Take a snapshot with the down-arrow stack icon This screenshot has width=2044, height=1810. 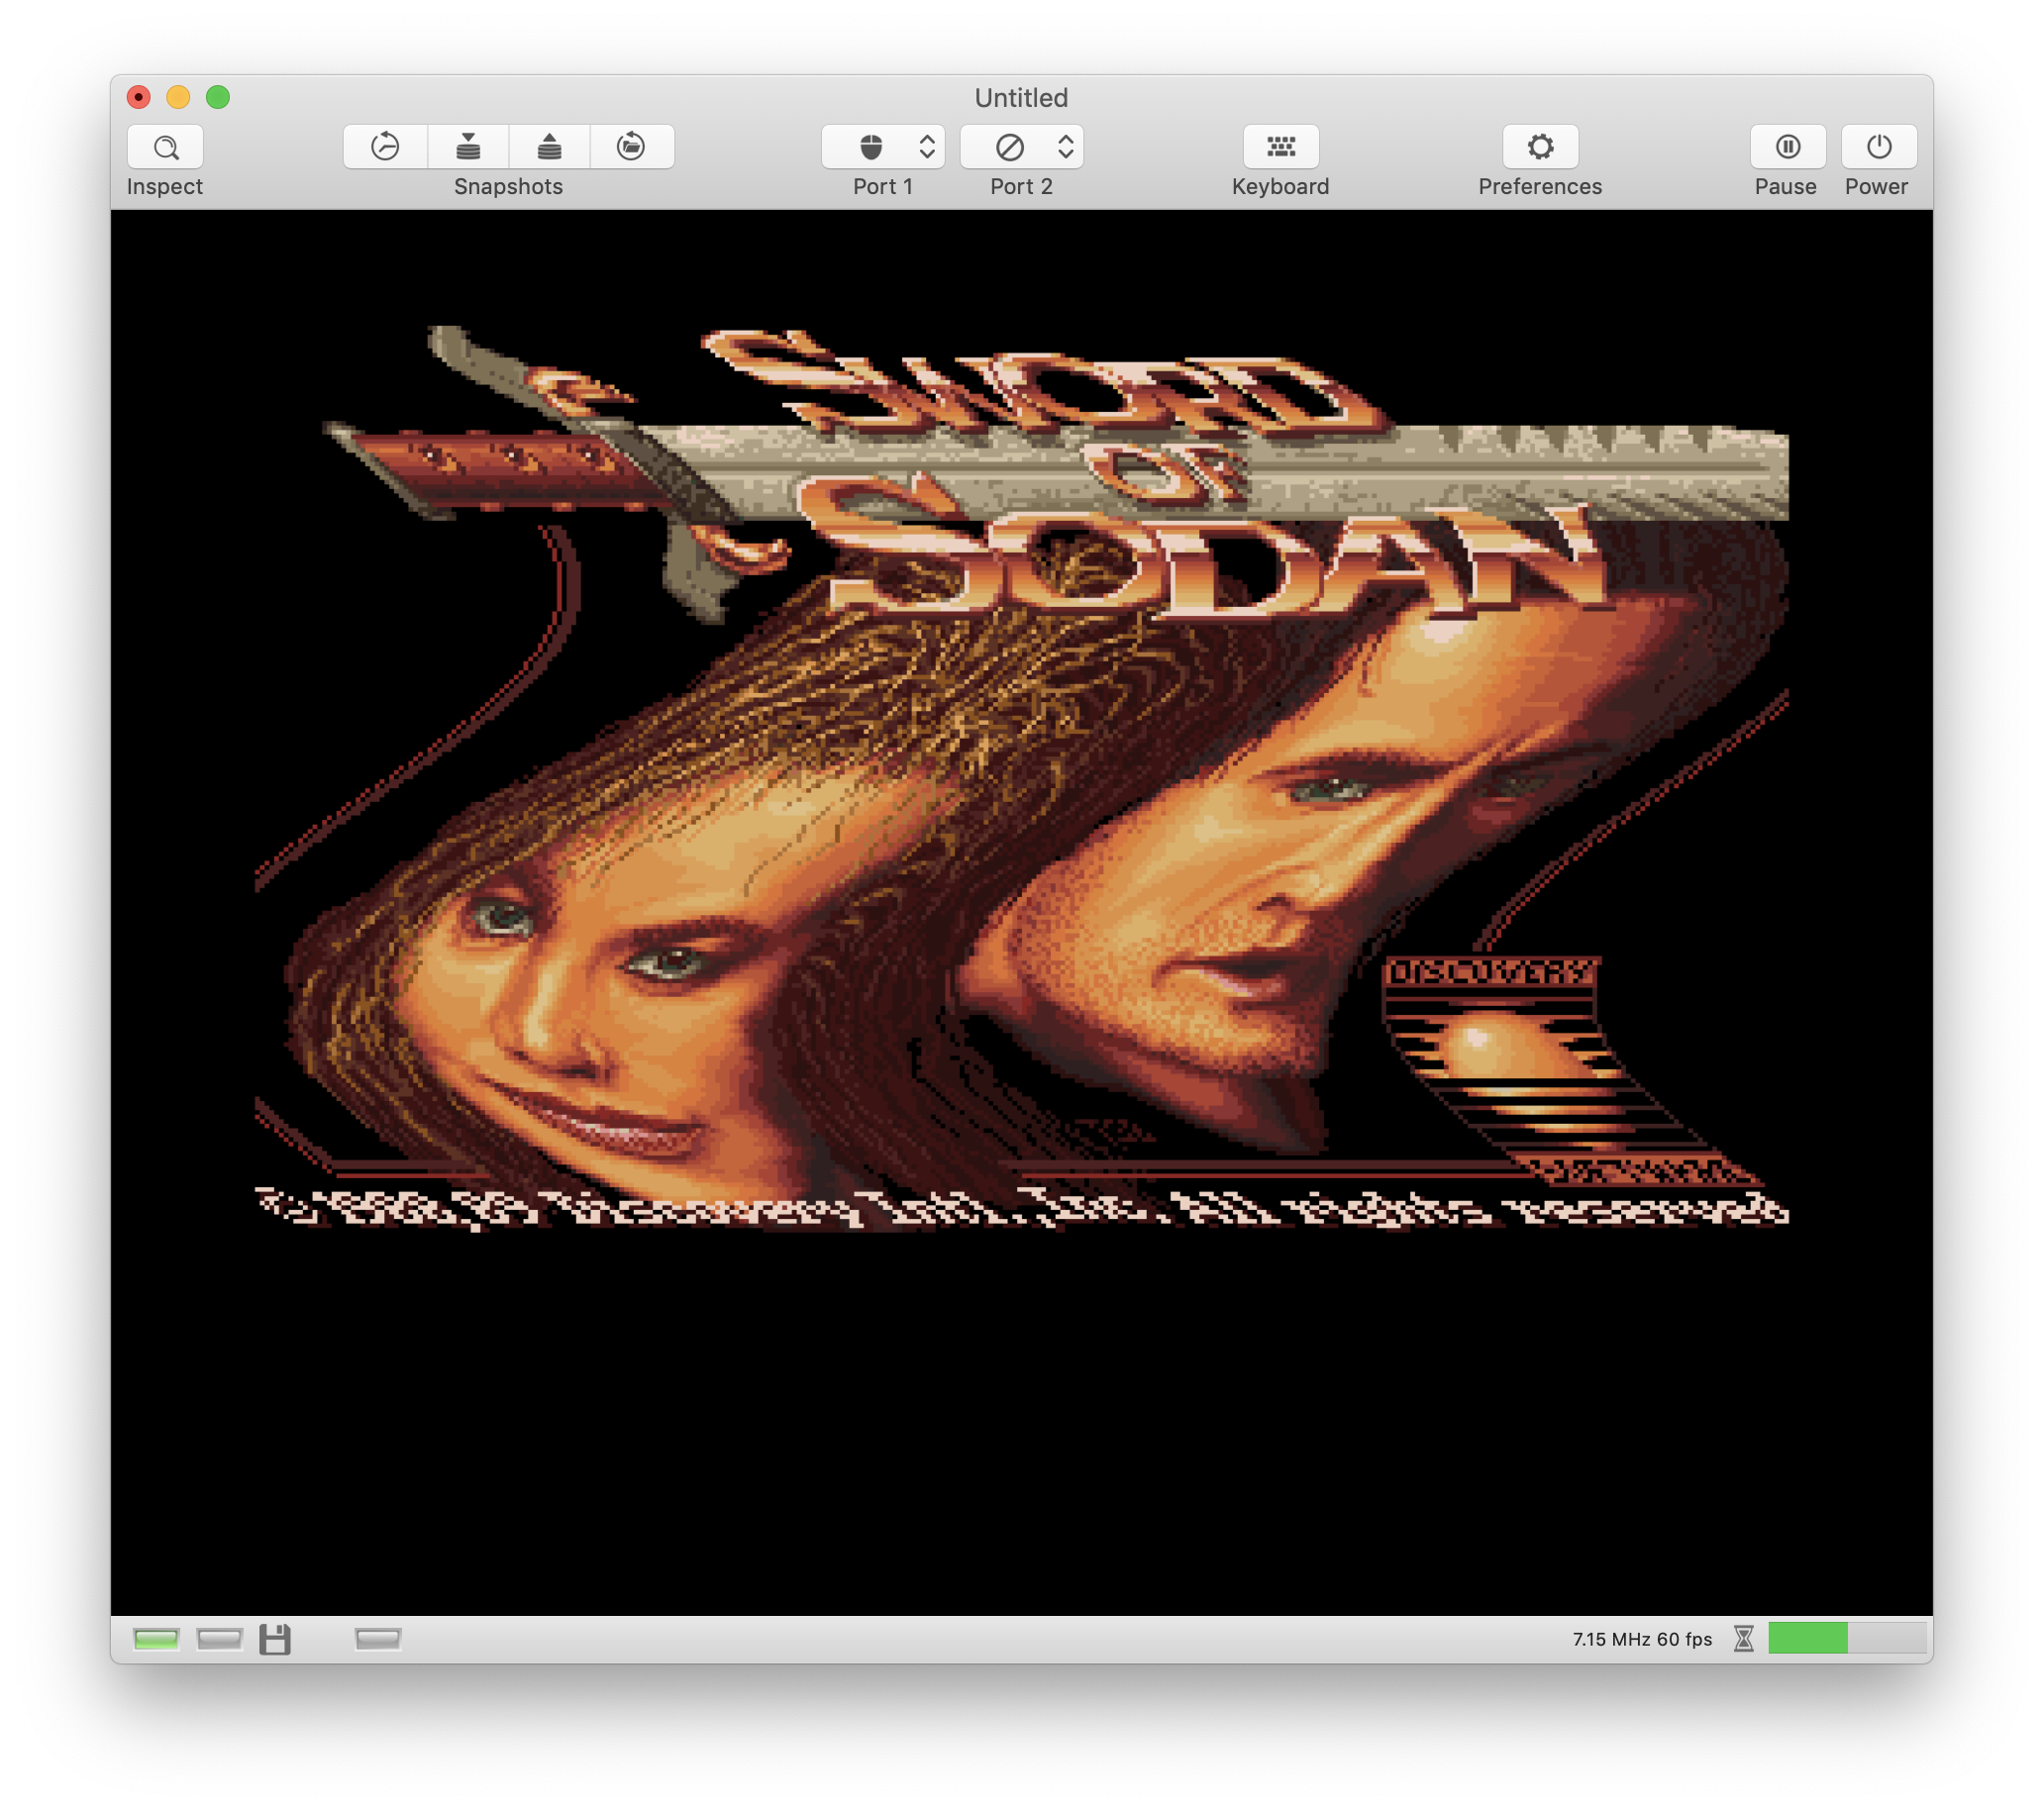[x=468, y=147]
